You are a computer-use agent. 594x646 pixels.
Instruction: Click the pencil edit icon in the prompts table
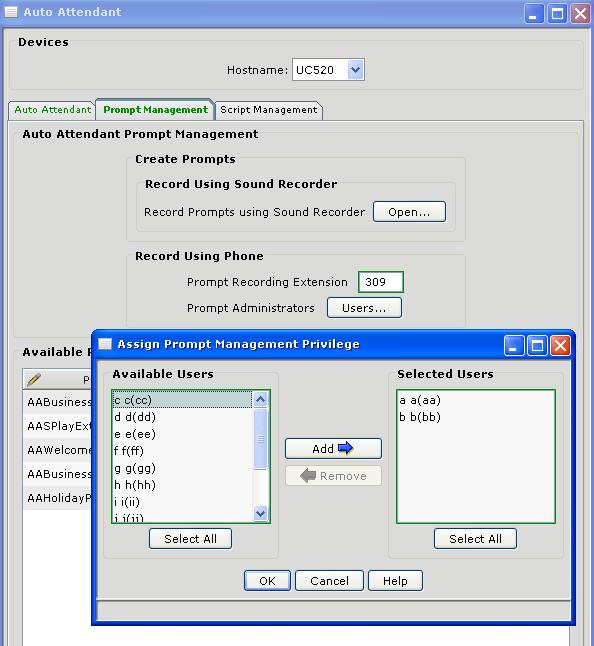[x=34, y=379]
